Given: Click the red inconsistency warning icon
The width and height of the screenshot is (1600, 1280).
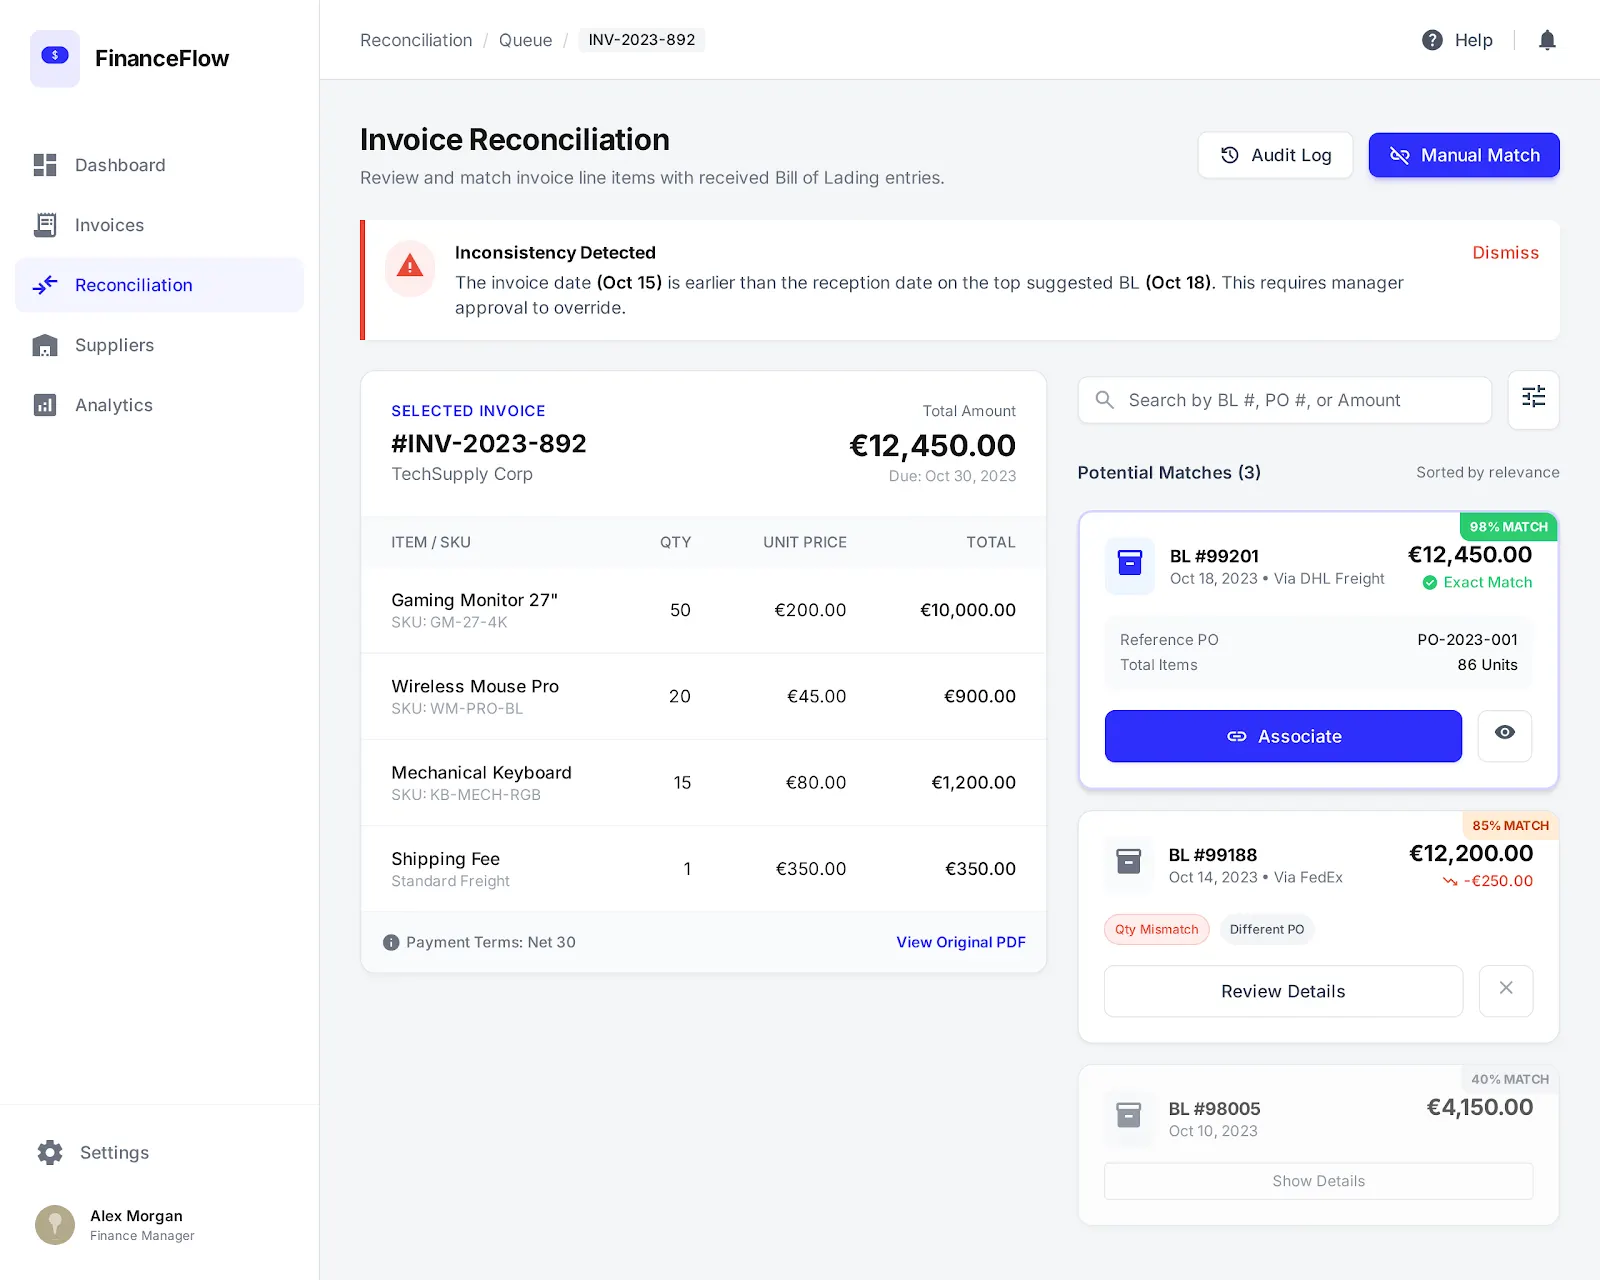Looking at the screenshot, I should pos(410,267).
